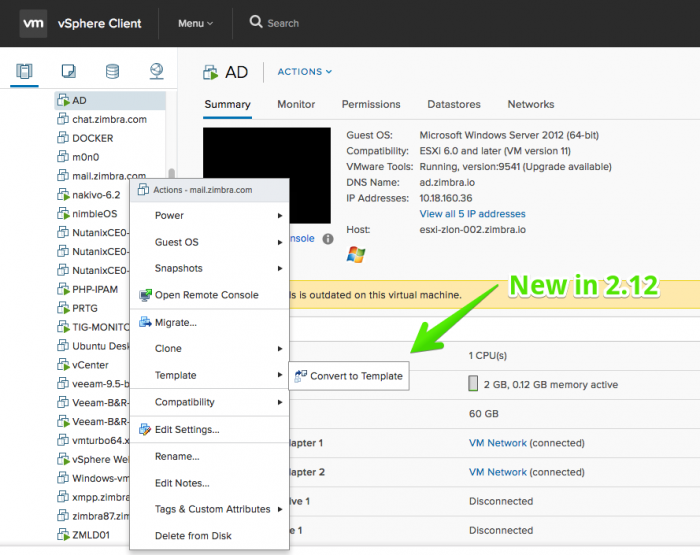The image size is (700, 555).
Task: Click the VM icon beside m0n0
Action: click(63, 157)
